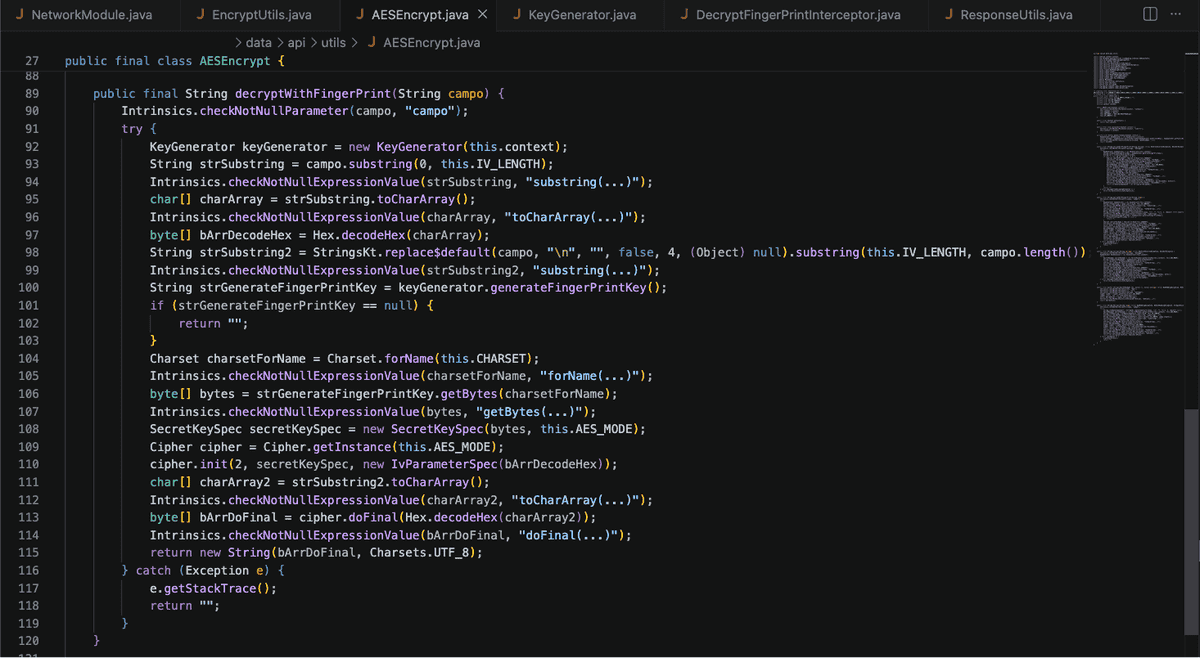Open the editor more actions menu
Screen dimensions: 1202x658
[x=1176, y=14]
